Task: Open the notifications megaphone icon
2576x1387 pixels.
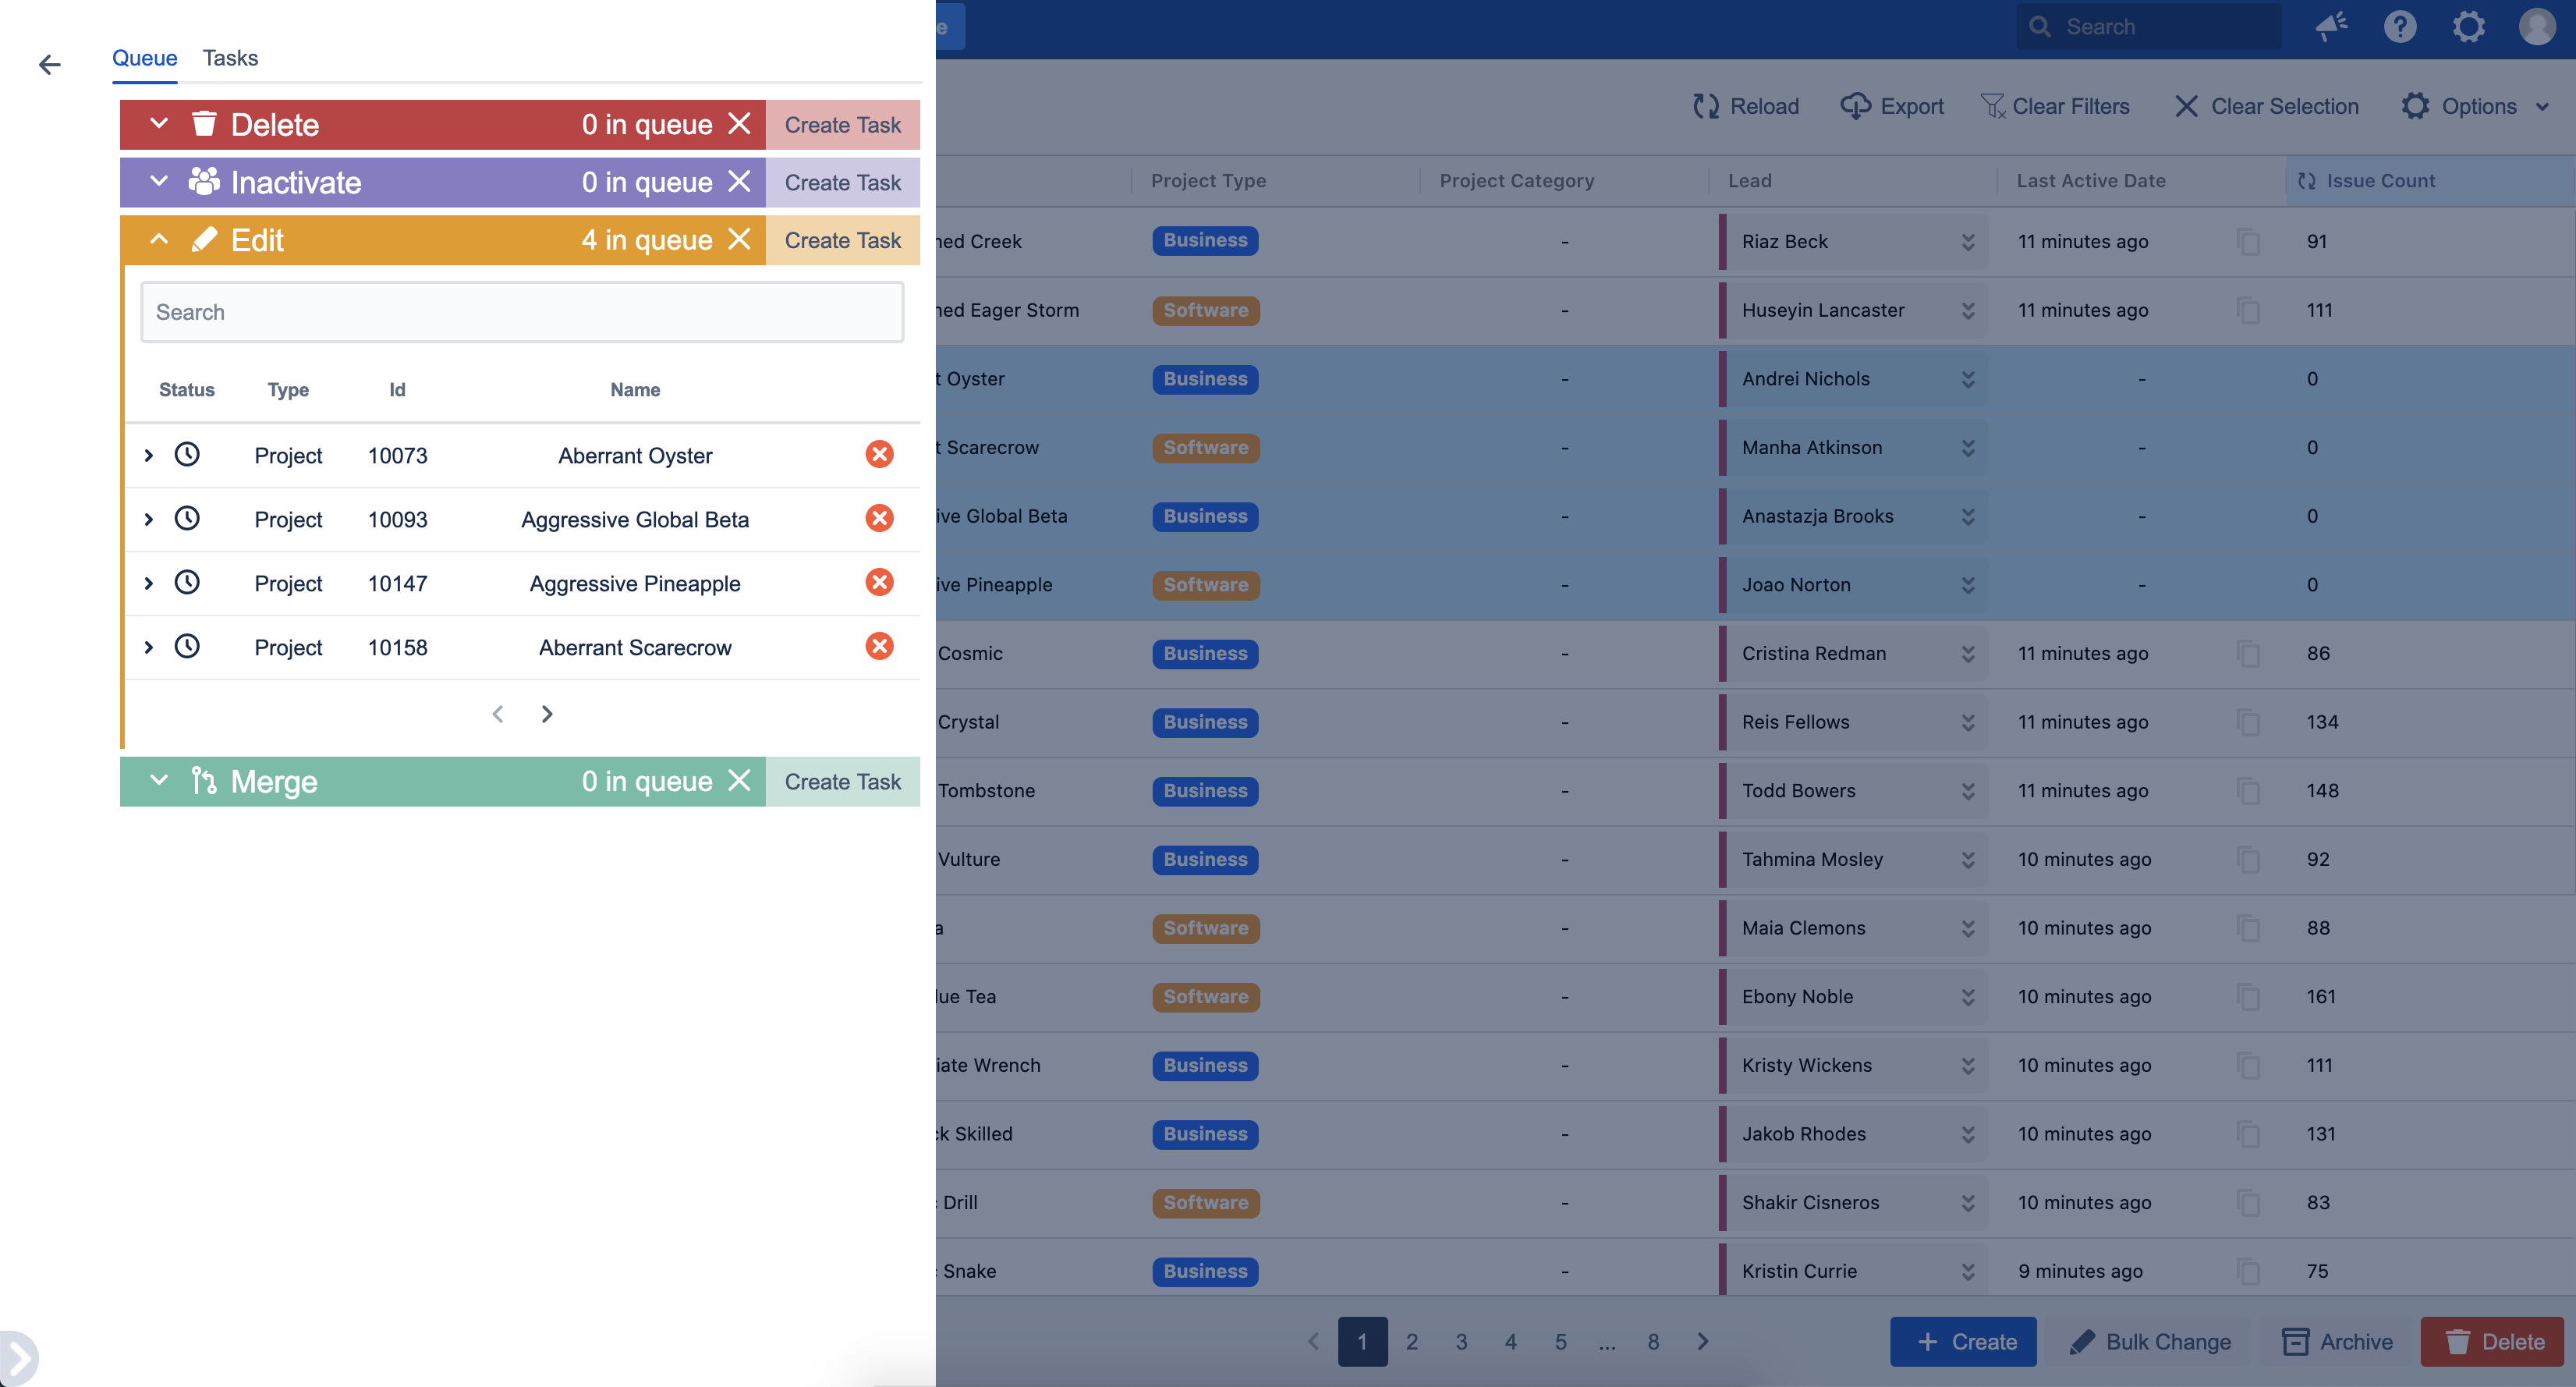Action: tap(2331, 27)
